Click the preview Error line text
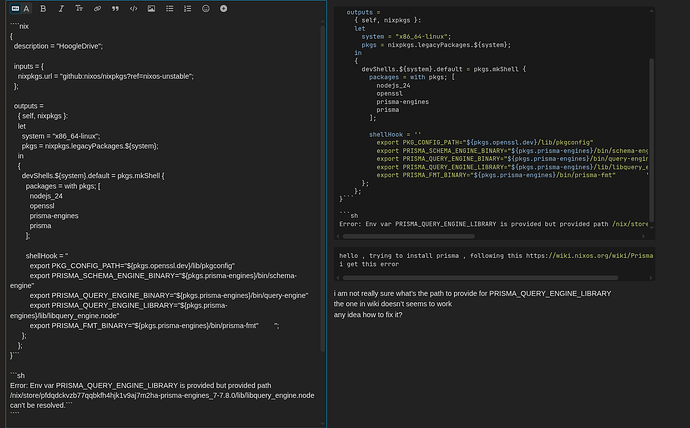690x428 pixels. tap(493, 224)
